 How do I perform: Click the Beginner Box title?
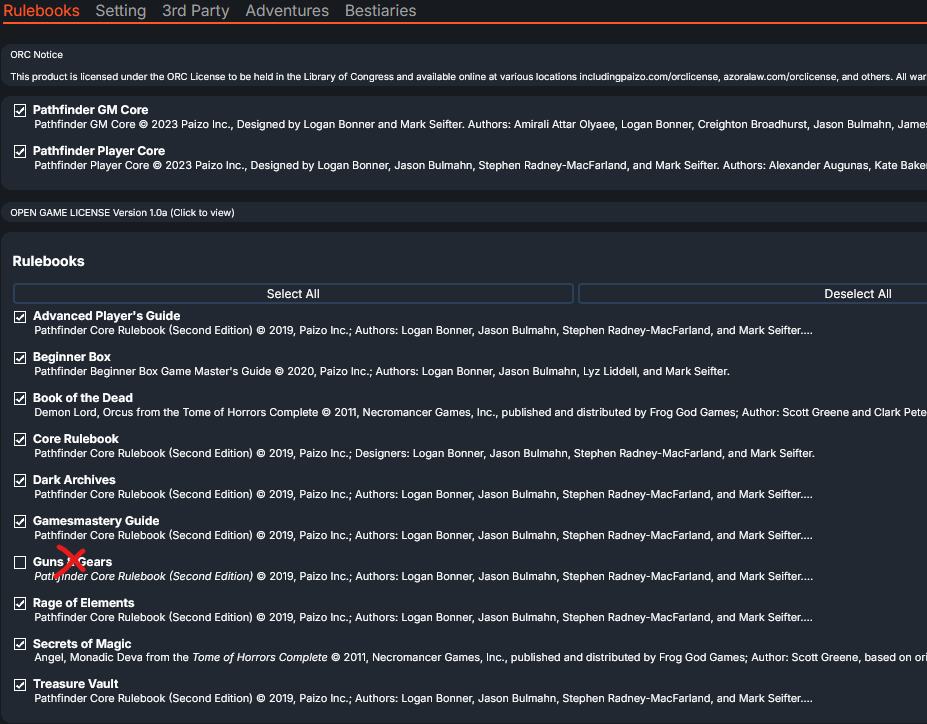tap(72, 357)
